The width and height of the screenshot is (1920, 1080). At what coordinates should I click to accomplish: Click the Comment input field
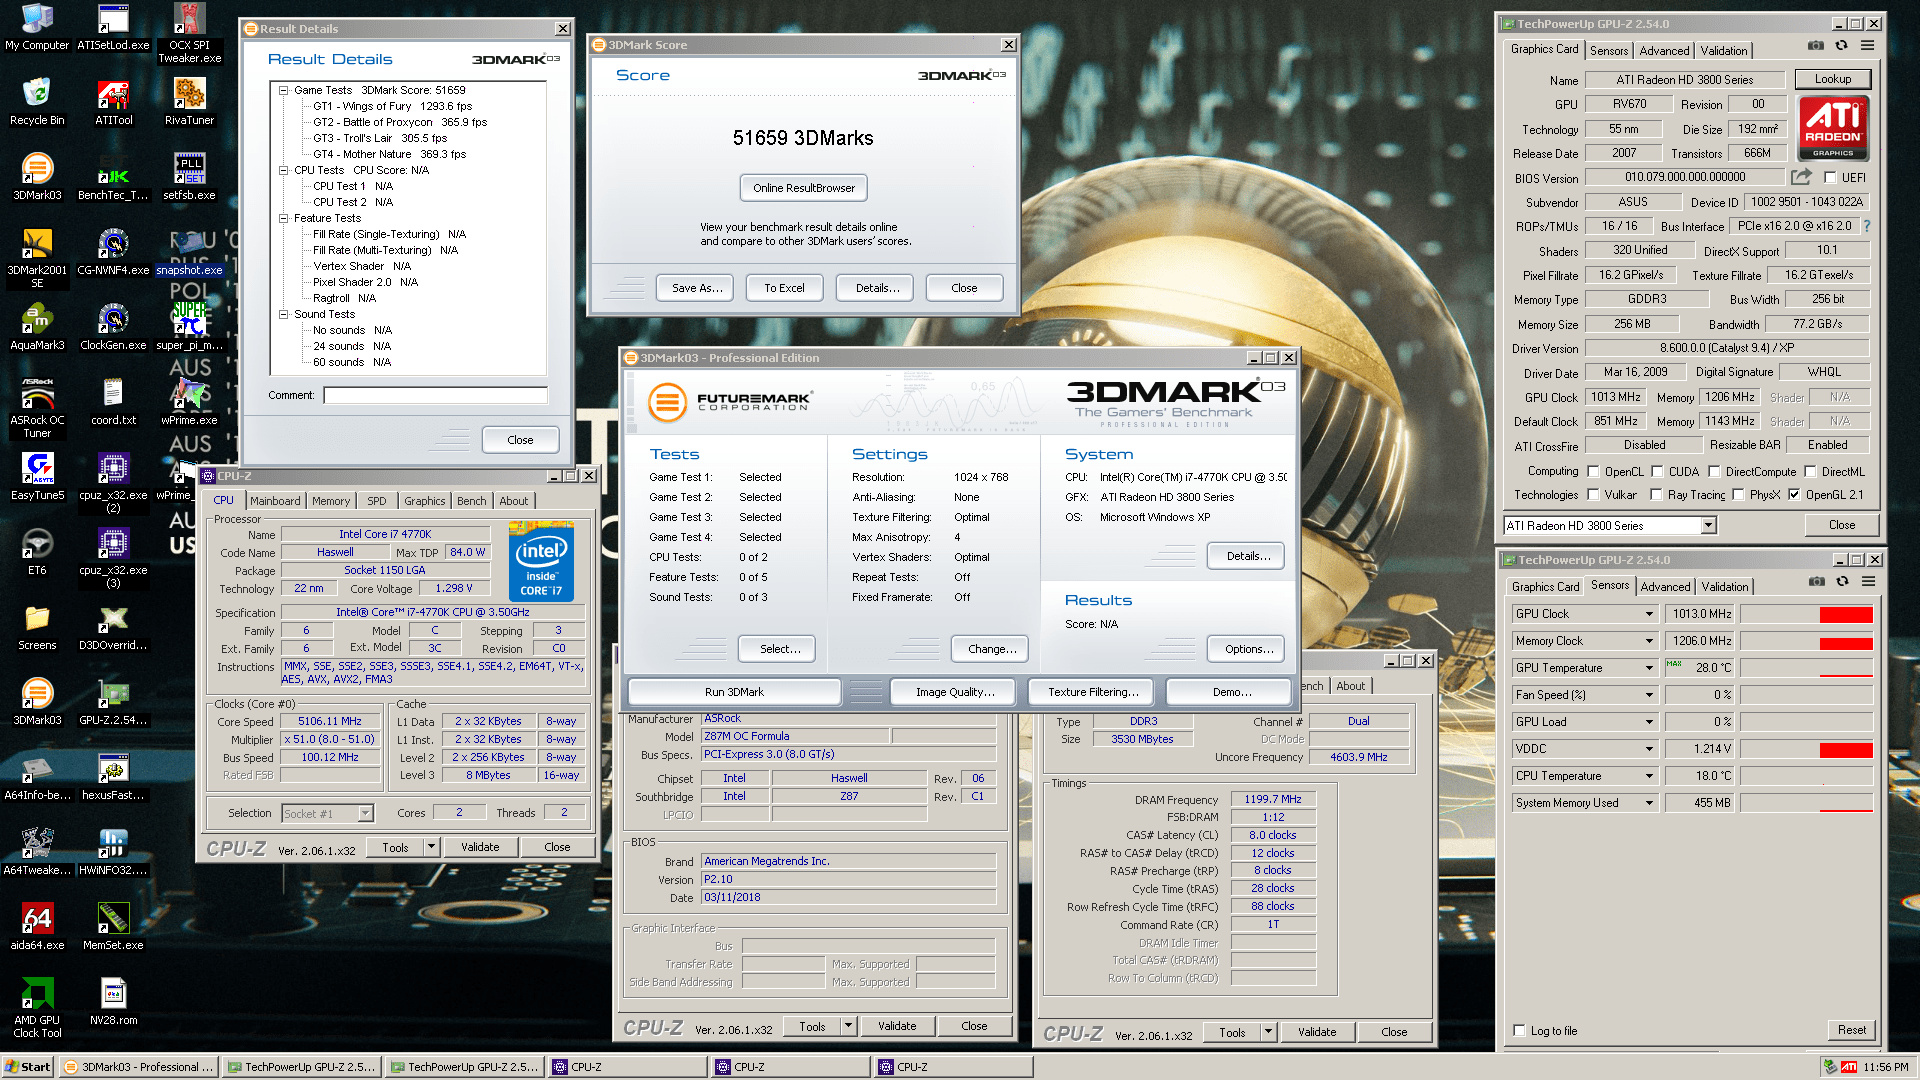pos(435,395)
